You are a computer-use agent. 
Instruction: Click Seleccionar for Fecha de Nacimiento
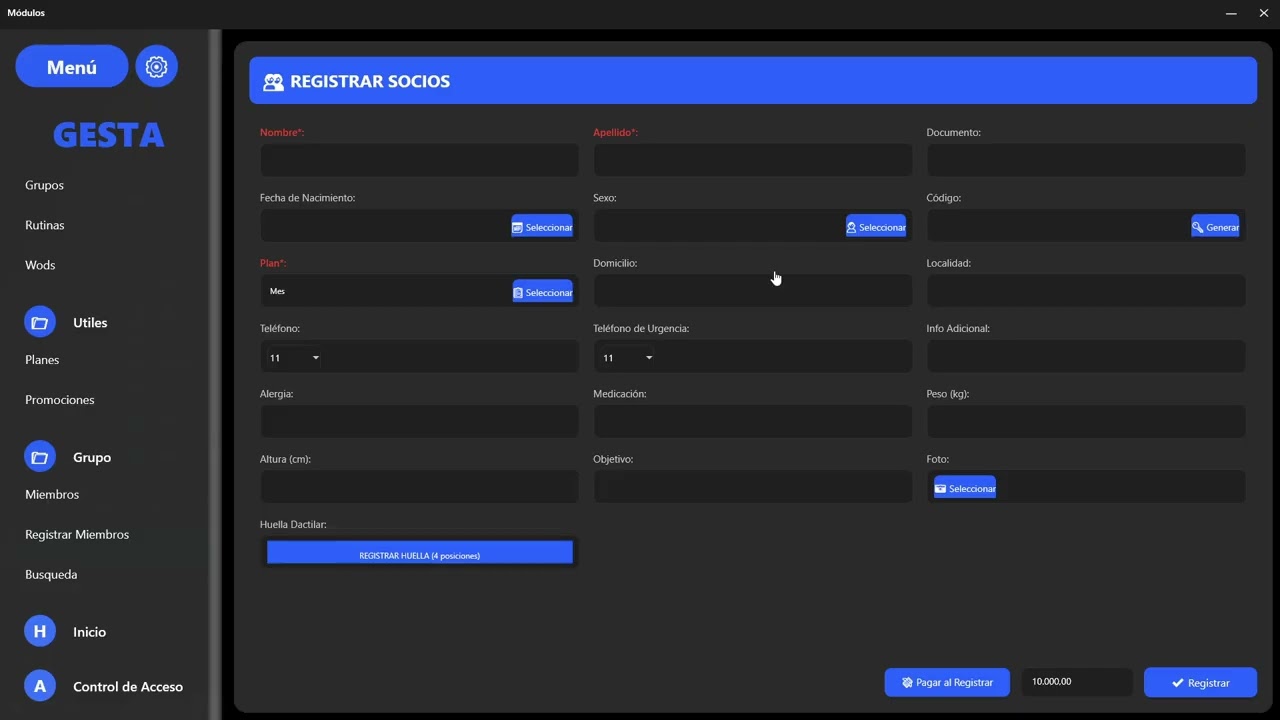point(542,227)
